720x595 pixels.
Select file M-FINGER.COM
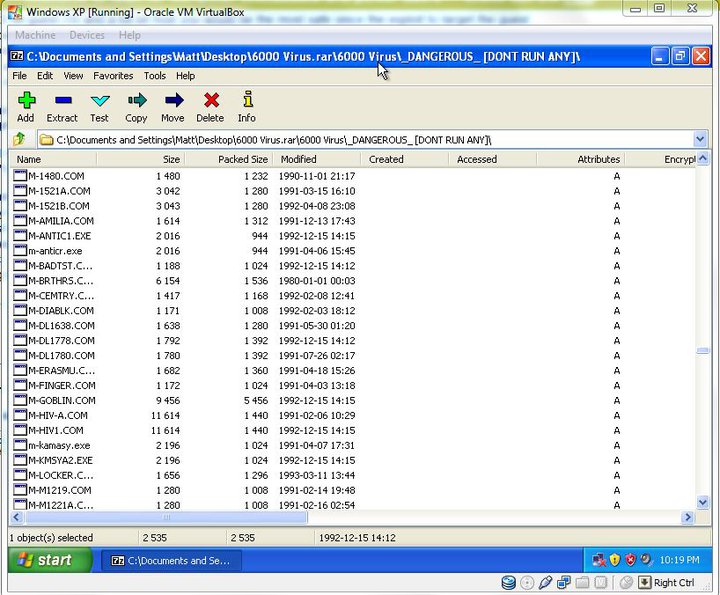point(62,386)
